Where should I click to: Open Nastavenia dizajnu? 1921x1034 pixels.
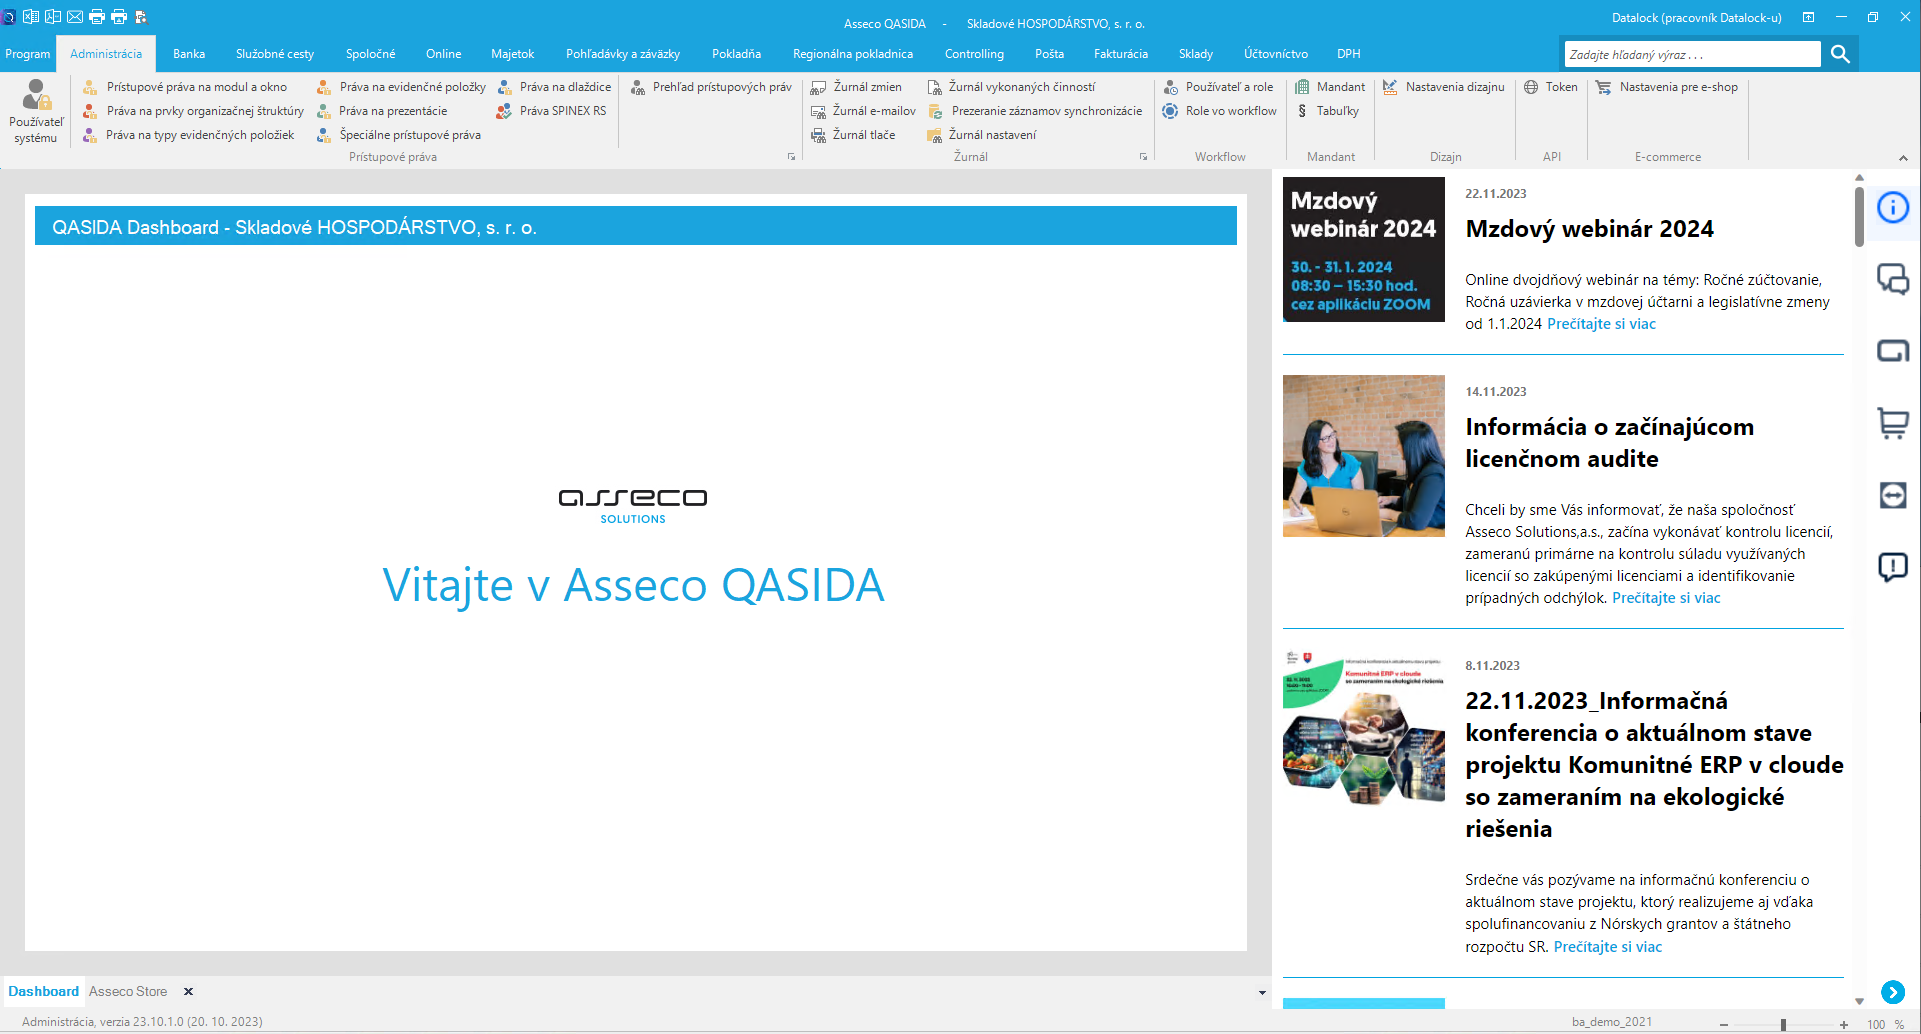[x=1444, y=87]
